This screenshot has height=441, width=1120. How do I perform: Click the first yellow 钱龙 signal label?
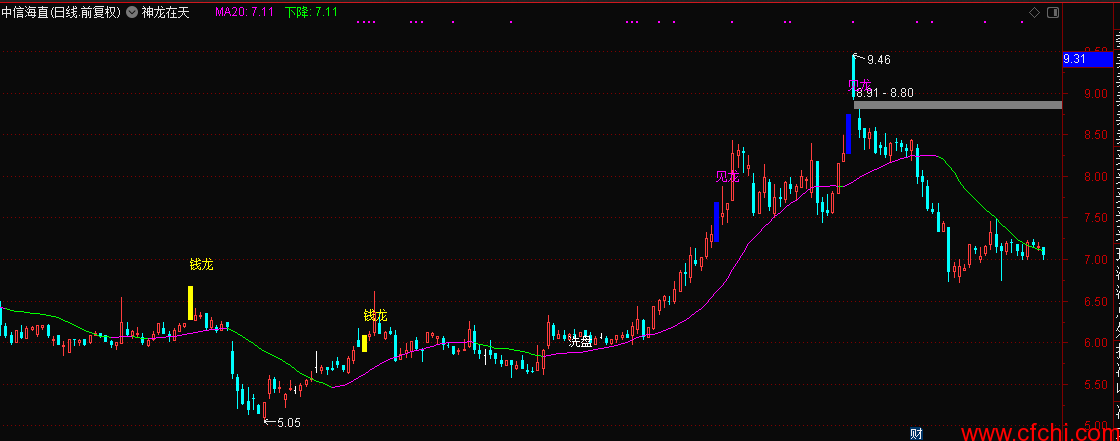coord(201,264)
